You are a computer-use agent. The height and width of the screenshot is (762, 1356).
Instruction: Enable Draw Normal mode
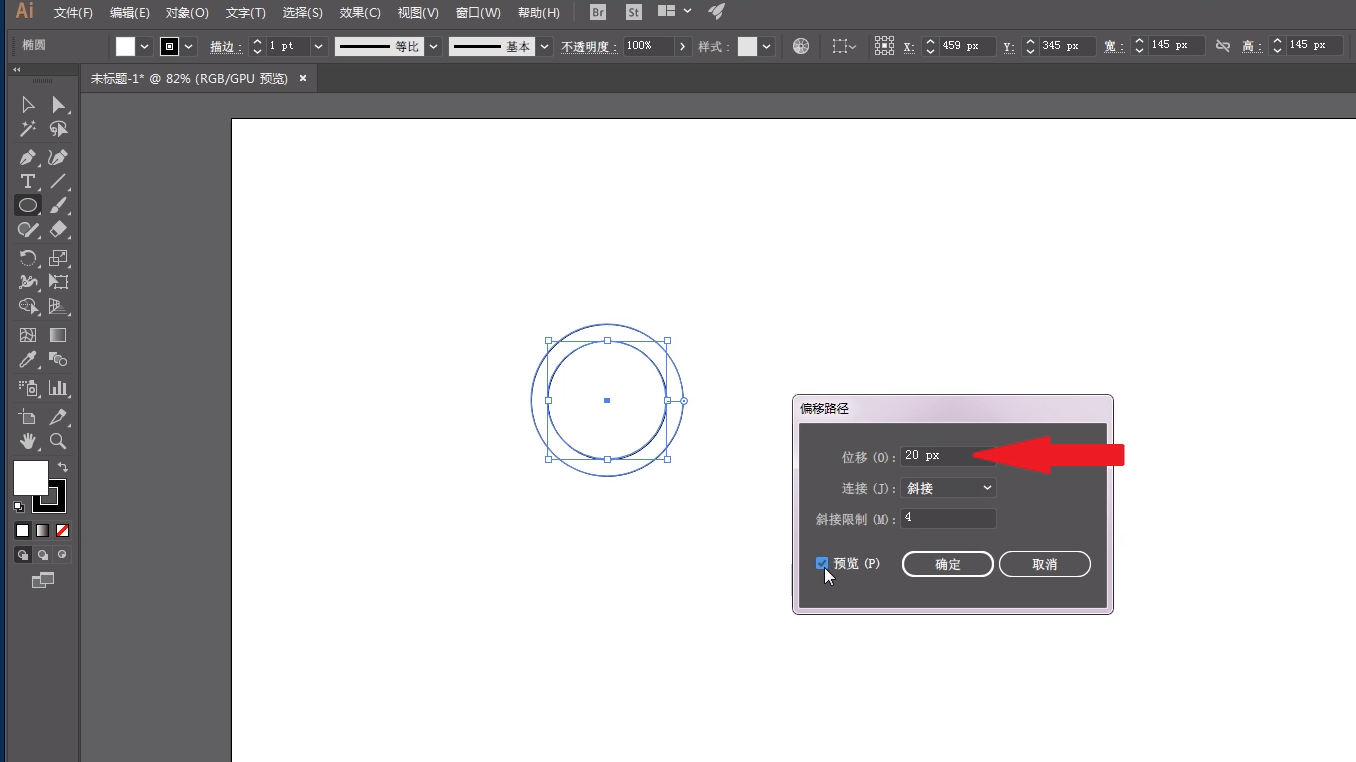coord(23,555)
